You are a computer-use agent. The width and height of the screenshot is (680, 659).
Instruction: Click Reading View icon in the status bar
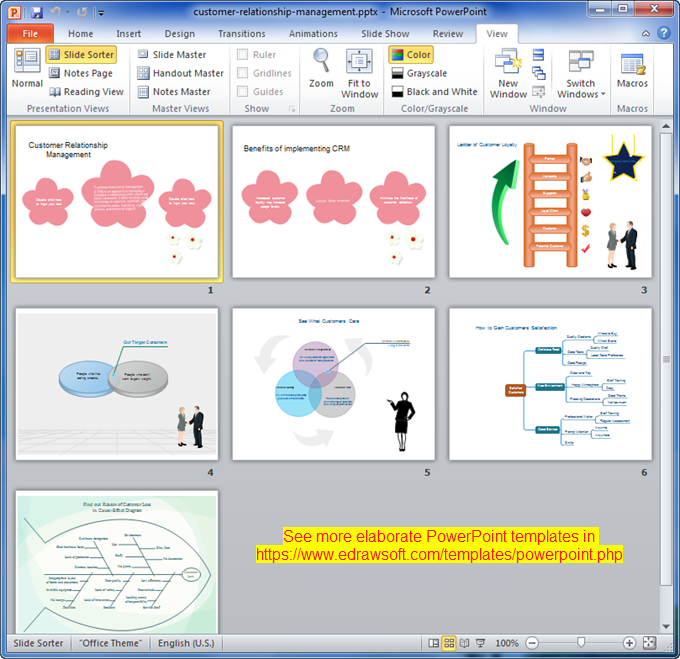coord(464,643)
